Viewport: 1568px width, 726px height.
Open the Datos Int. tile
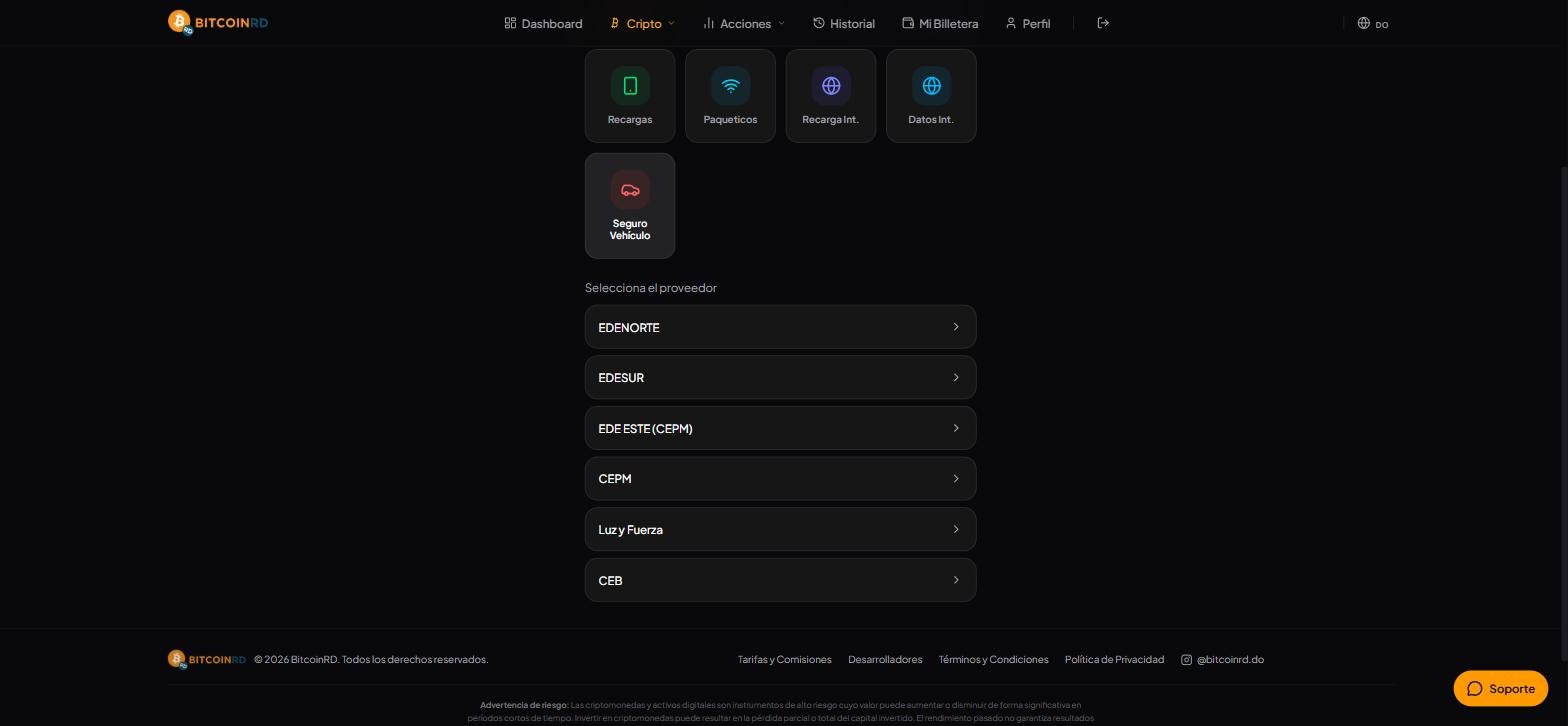(931, 96)
